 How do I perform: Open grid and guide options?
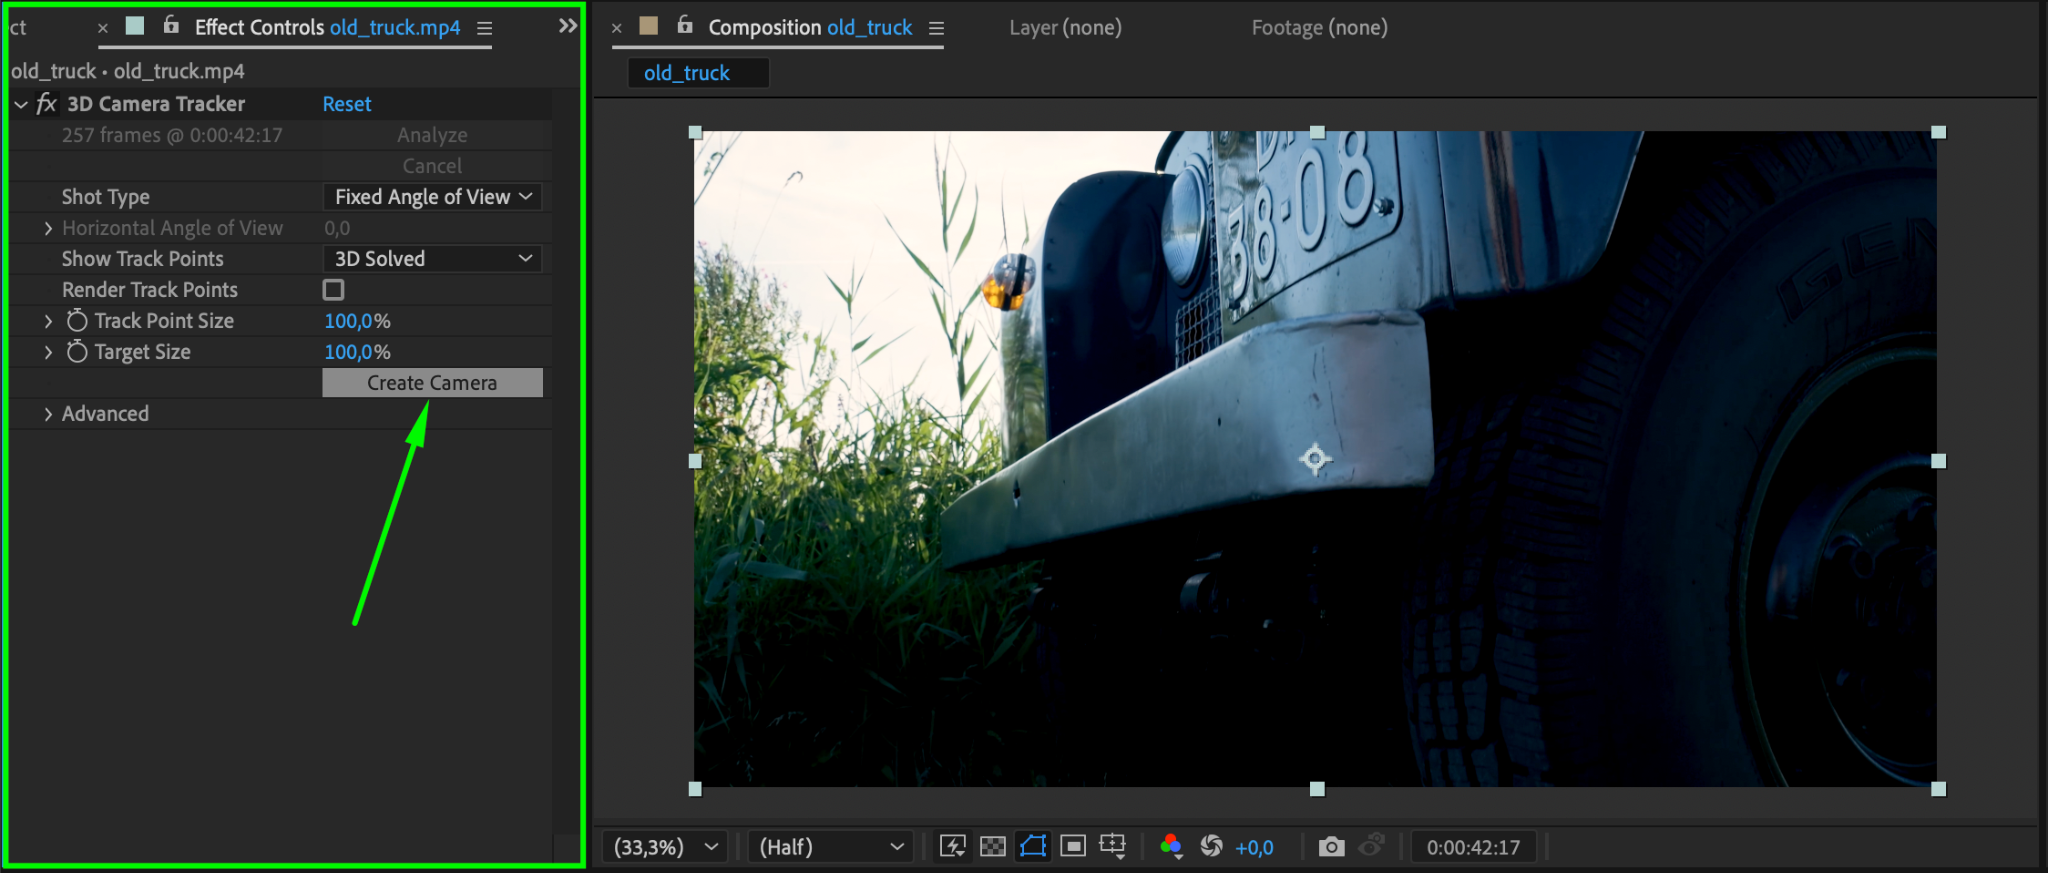(x=1113, y=847)
